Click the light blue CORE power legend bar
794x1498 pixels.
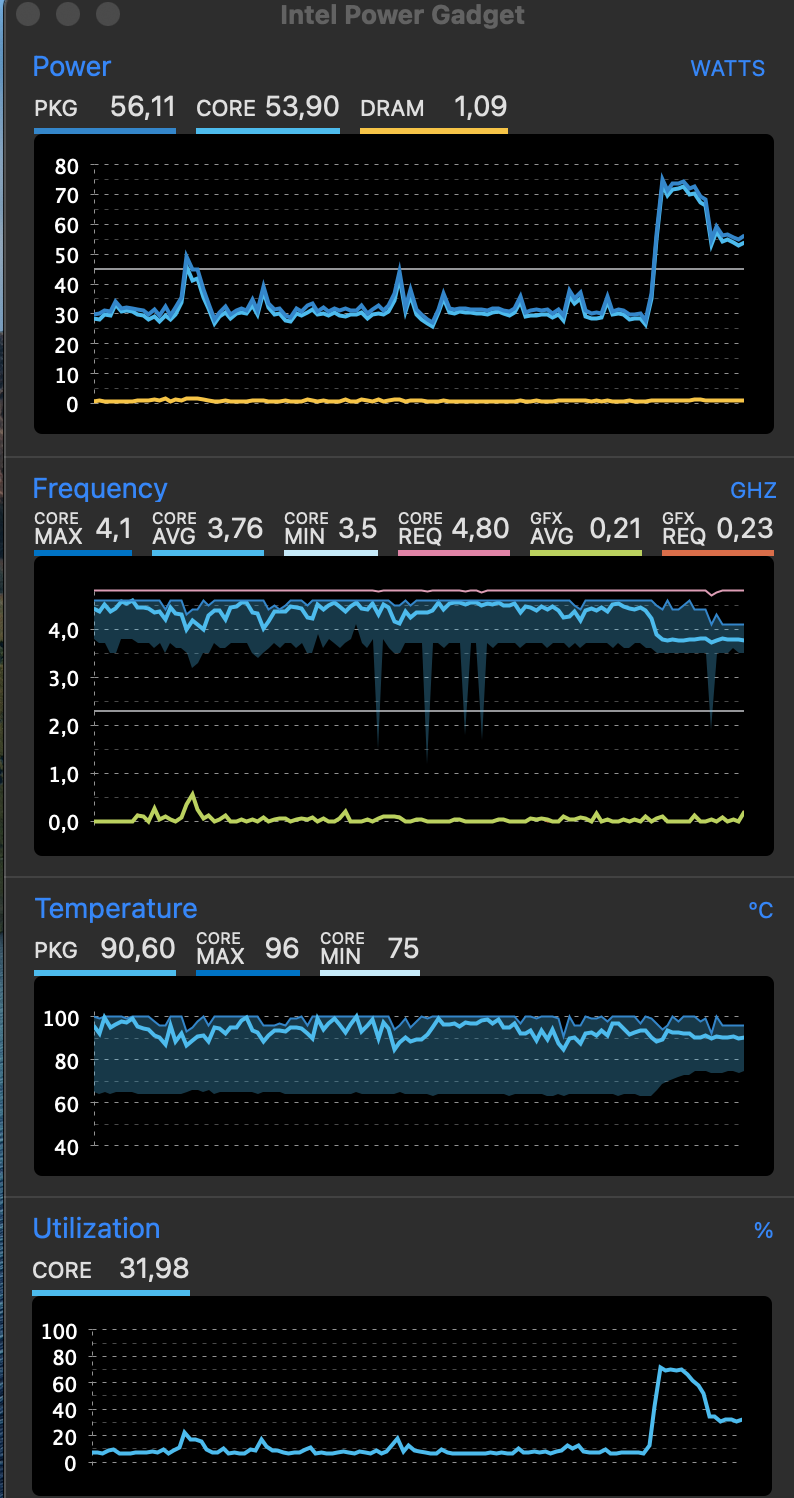pyautogui.click(x=268, y=130)
